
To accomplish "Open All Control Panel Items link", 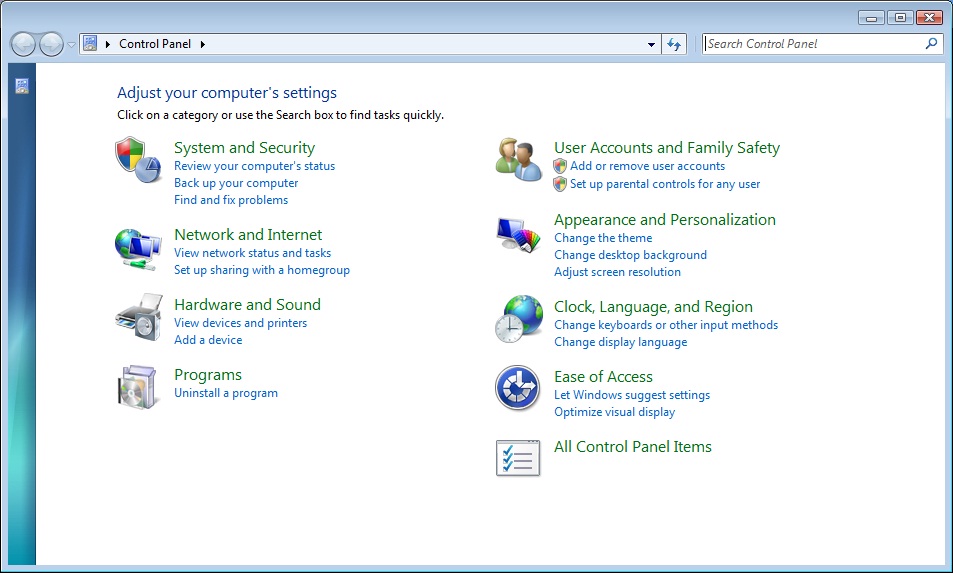I will point(633,447).
